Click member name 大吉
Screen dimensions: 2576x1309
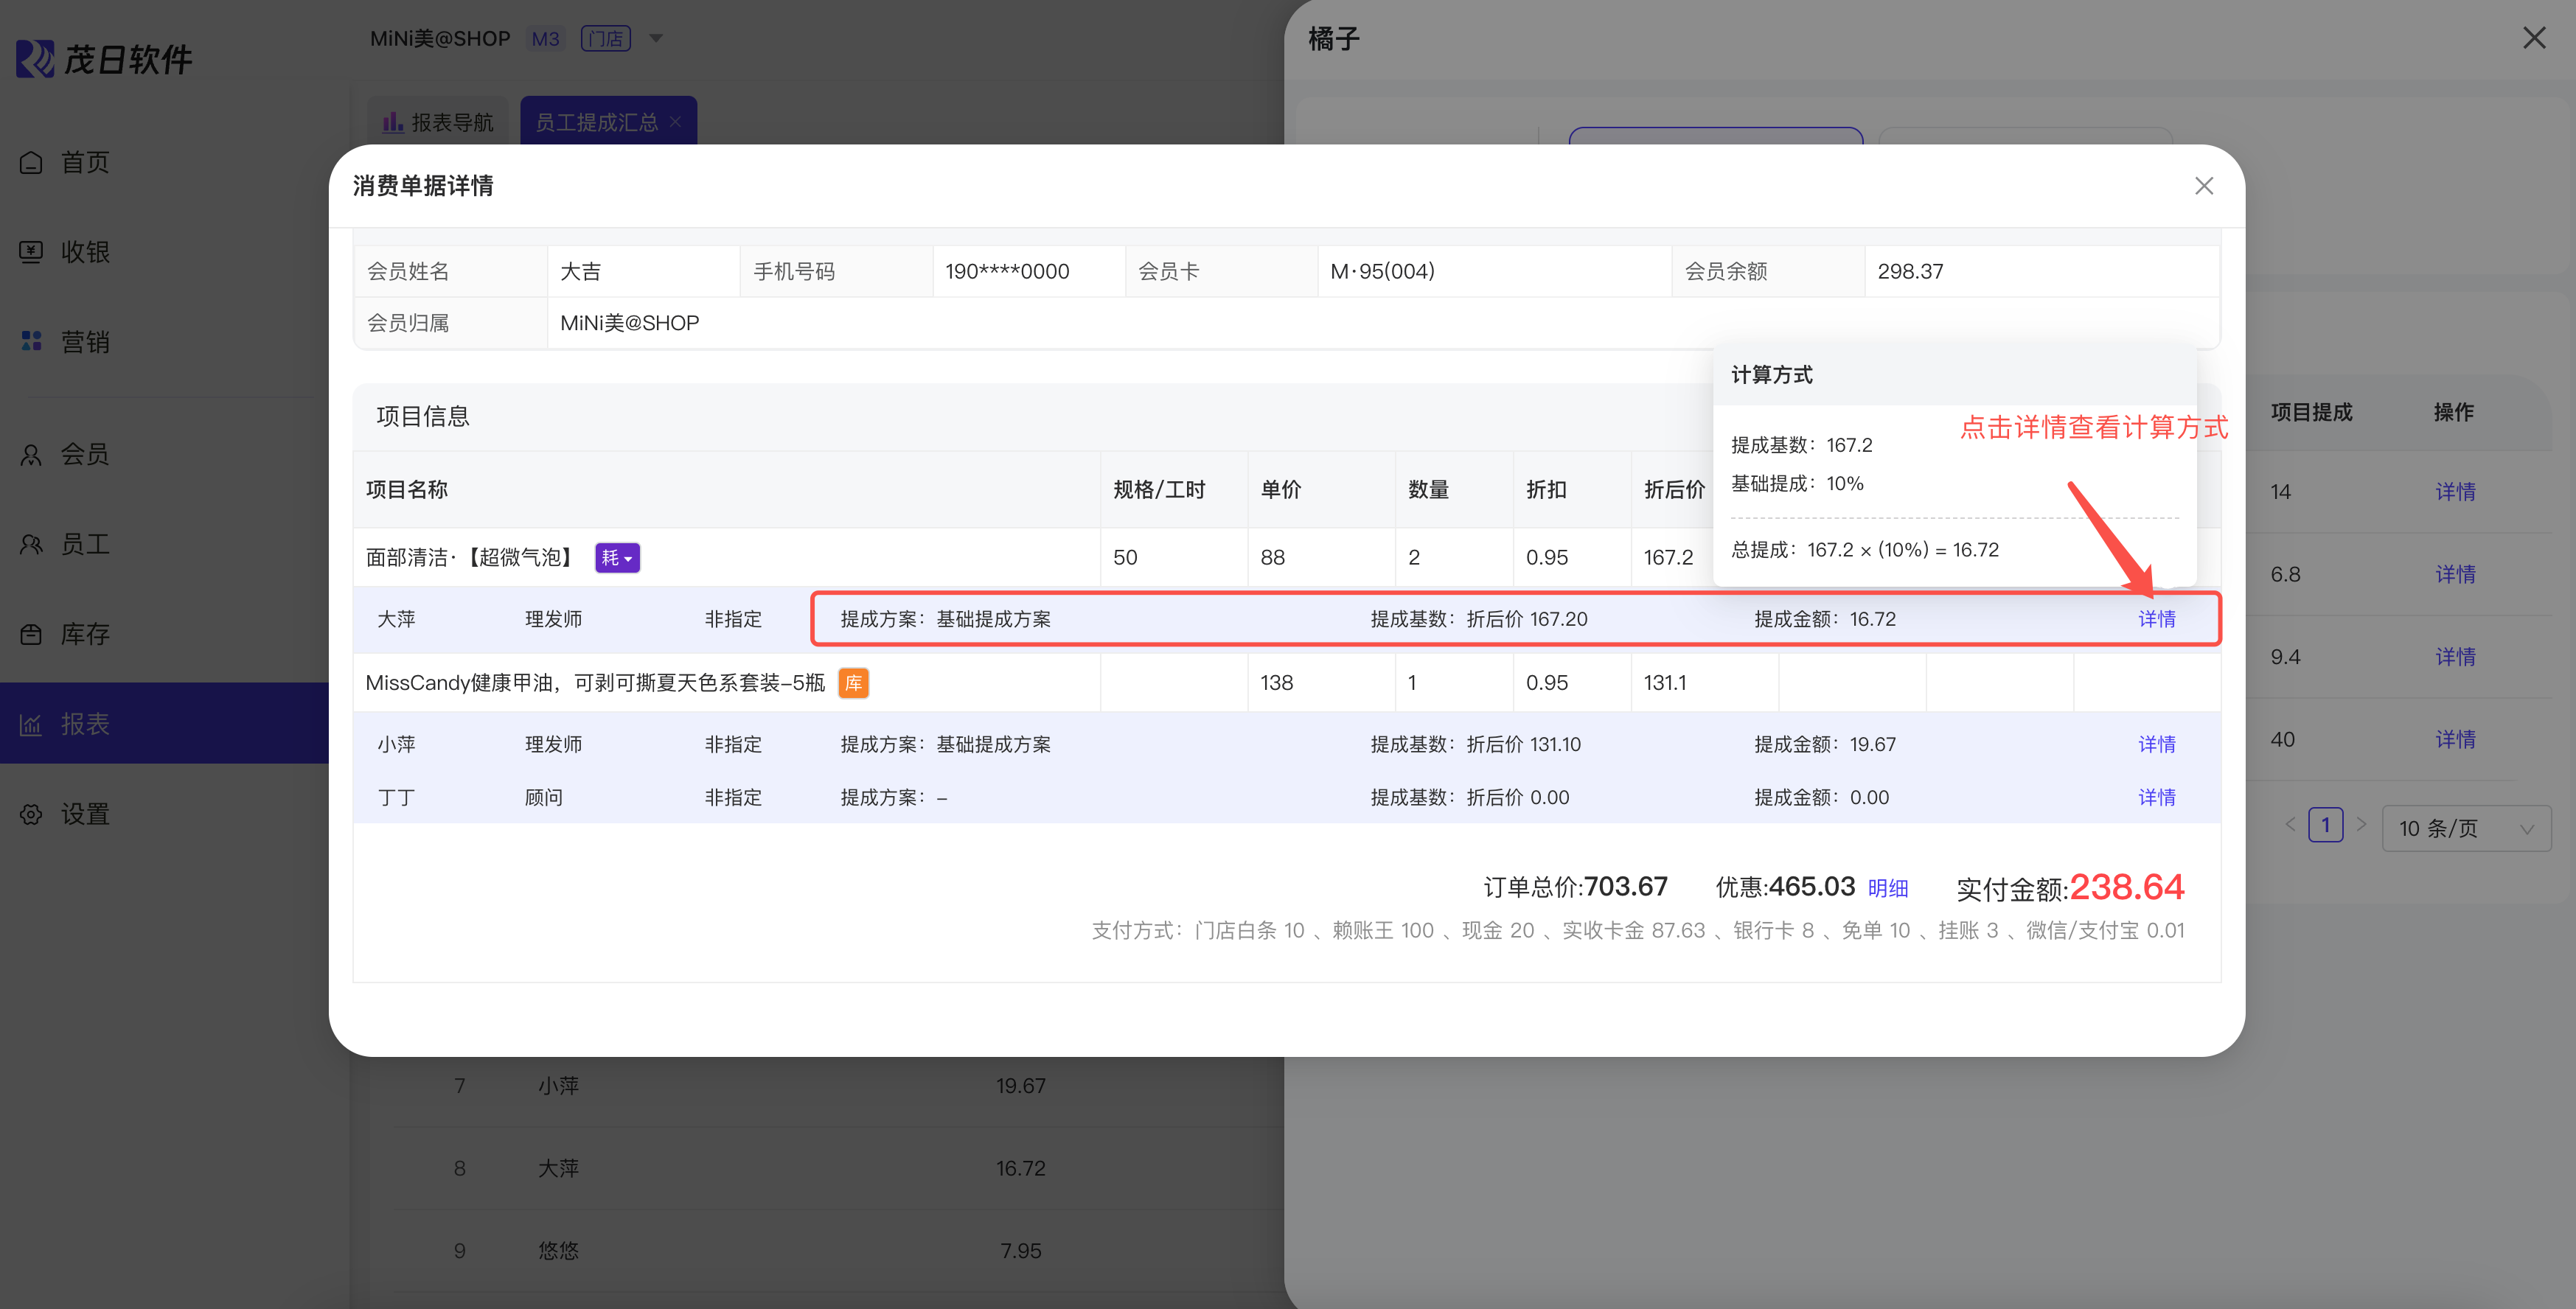click(x=581, y=272)
